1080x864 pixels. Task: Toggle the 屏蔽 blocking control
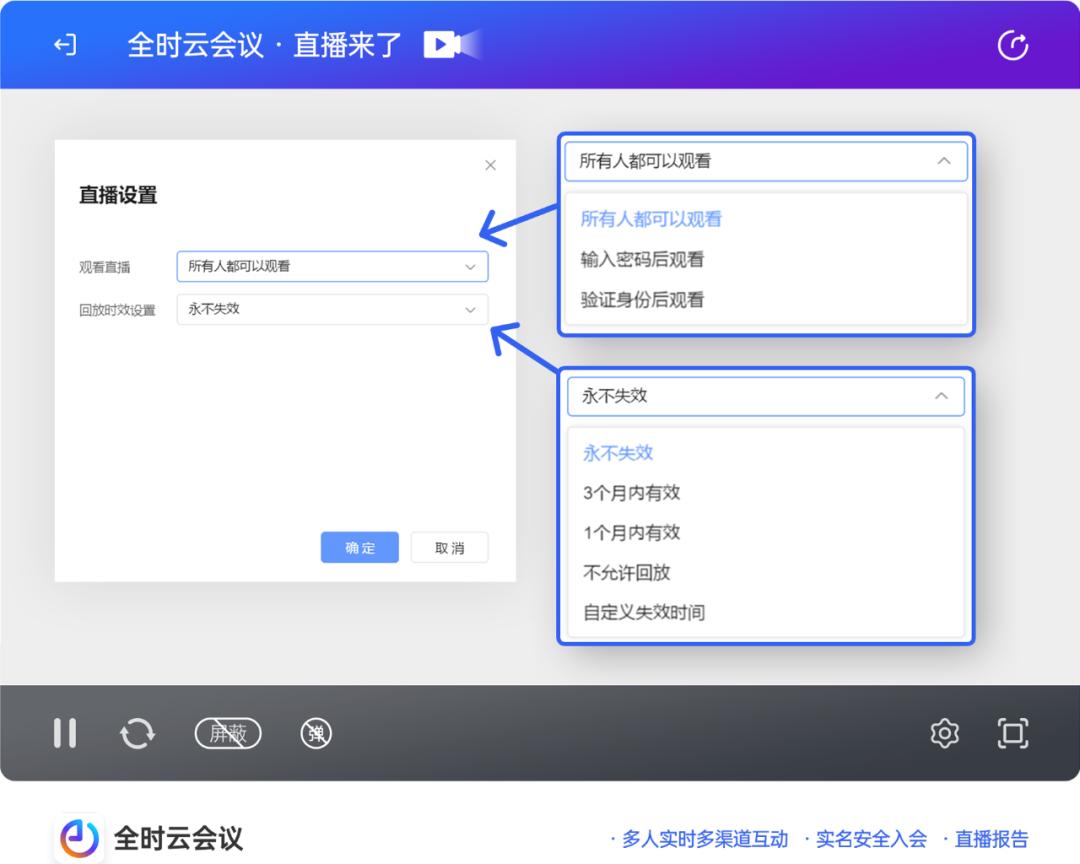coord(227,733)
